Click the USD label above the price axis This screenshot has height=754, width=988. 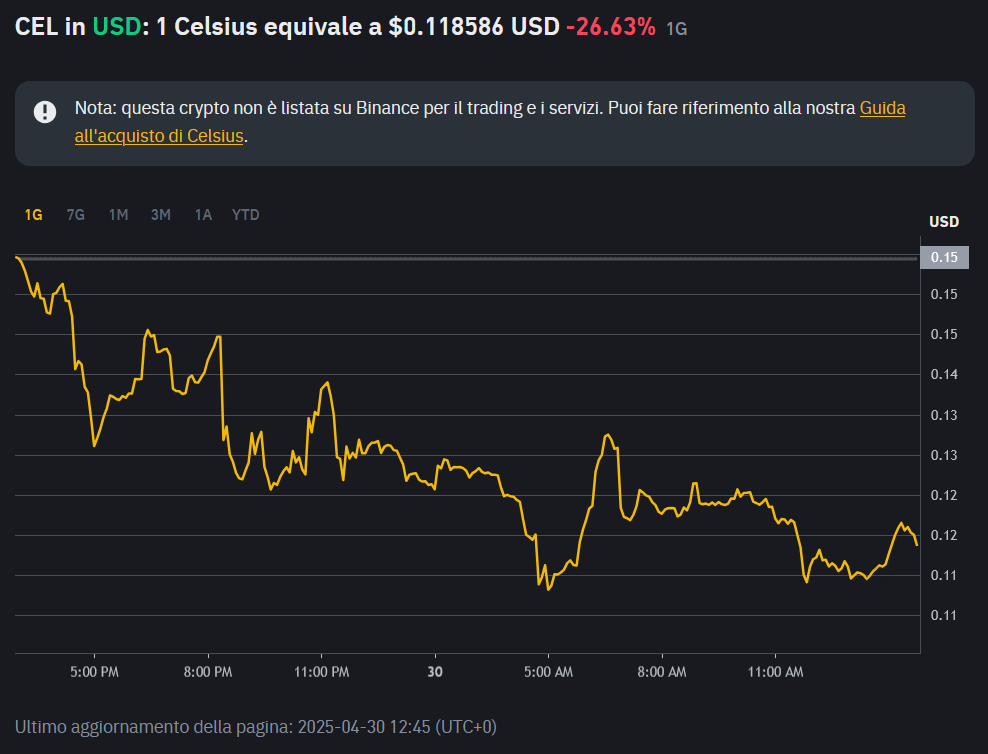(944, 222)
